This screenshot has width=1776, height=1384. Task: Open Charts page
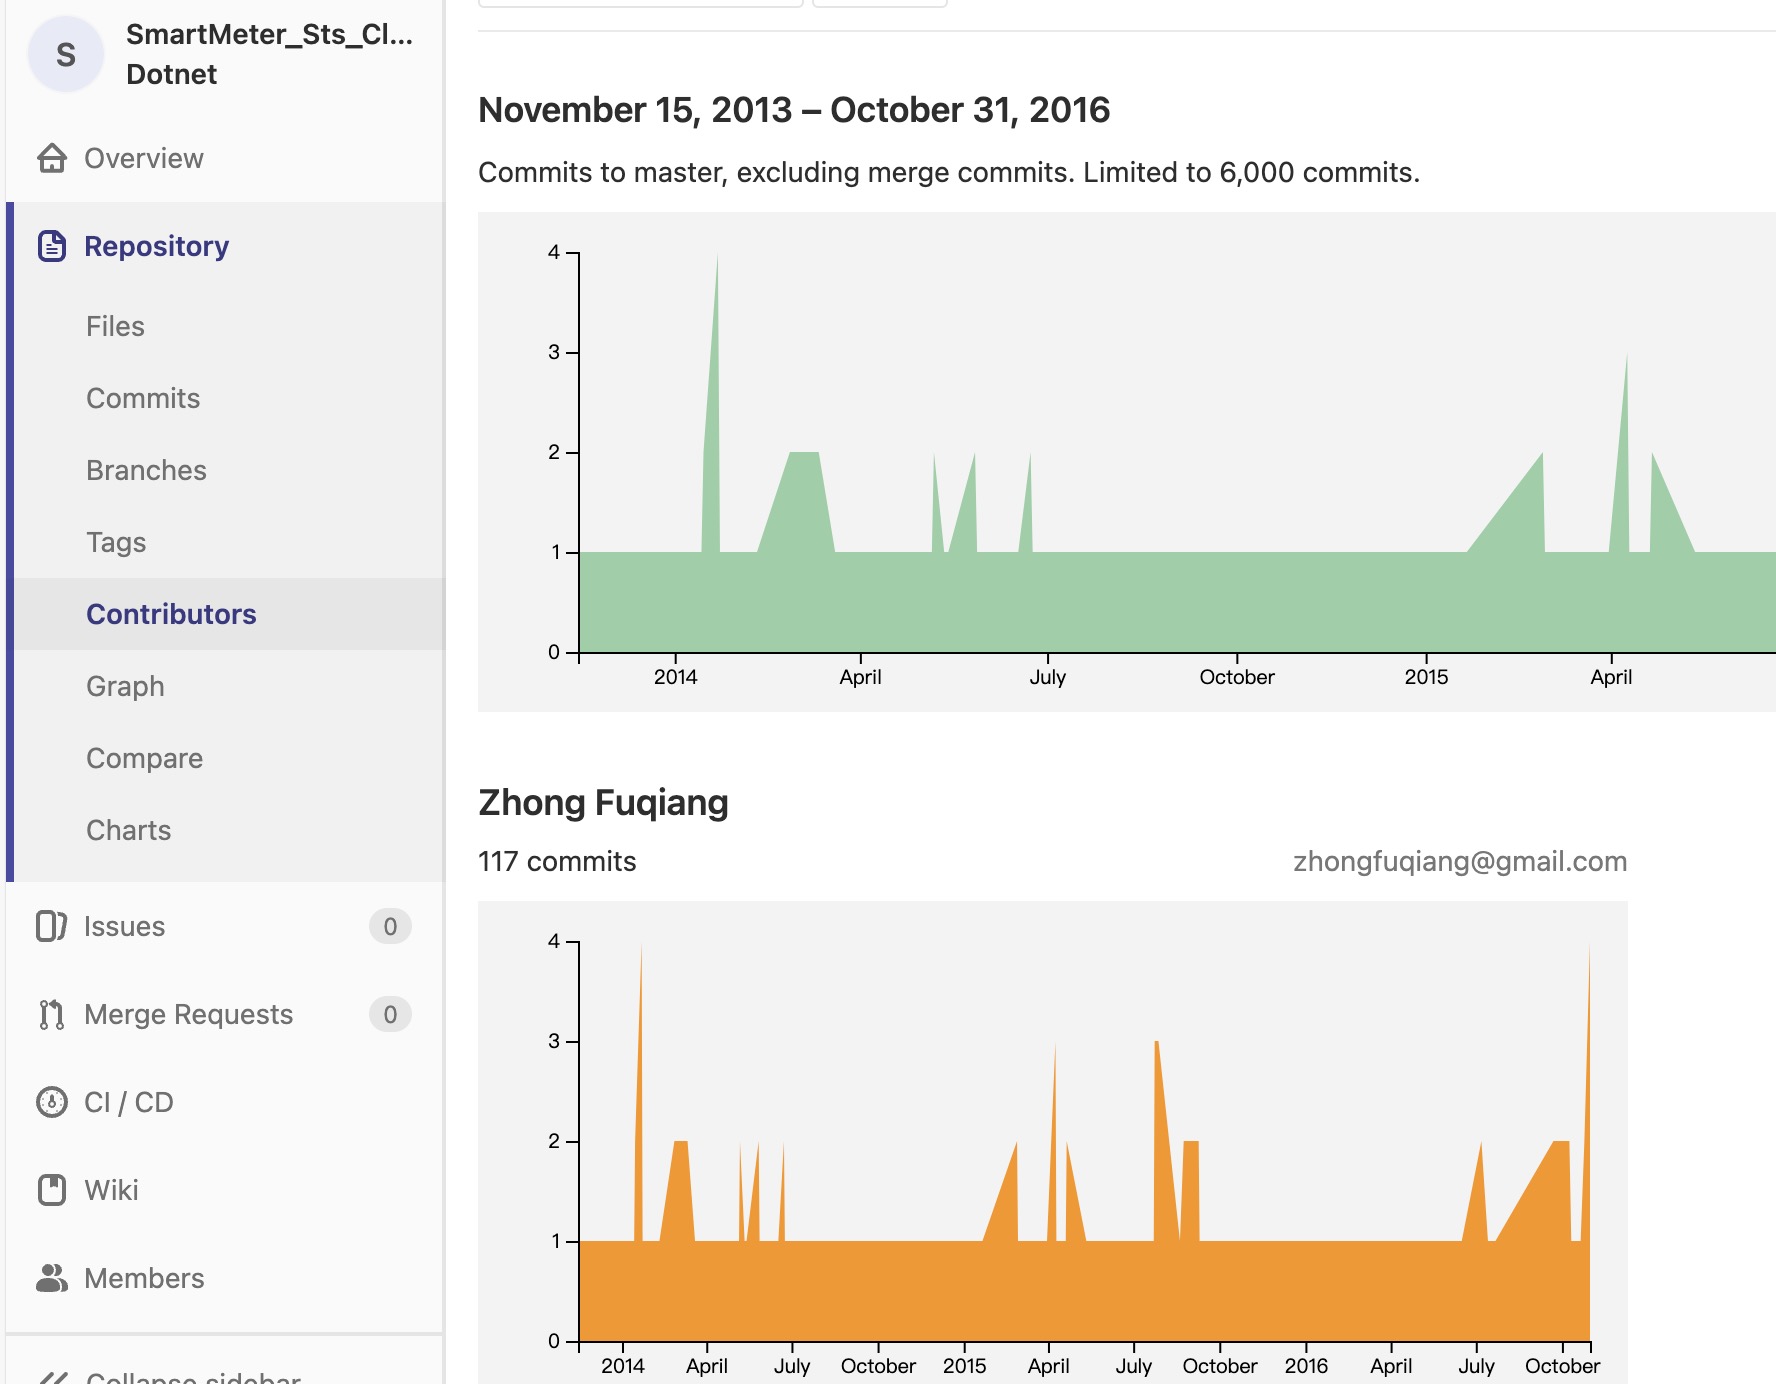click(x=128, y=830)
